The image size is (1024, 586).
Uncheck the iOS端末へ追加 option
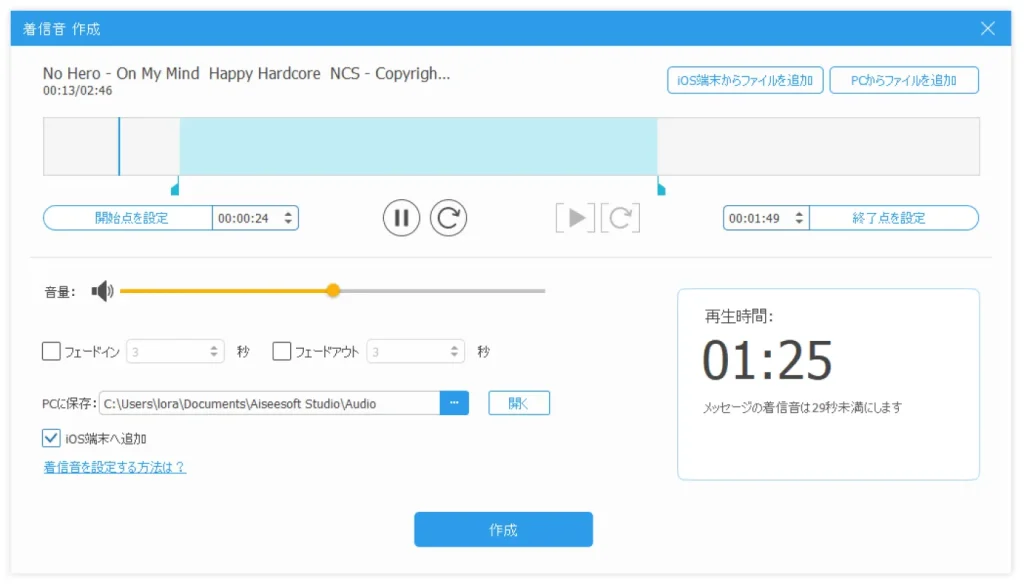pos(51,438)
